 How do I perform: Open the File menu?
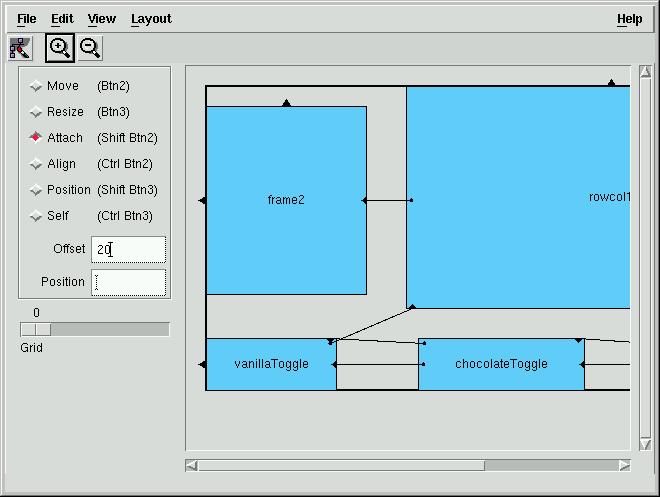point(27,19)
